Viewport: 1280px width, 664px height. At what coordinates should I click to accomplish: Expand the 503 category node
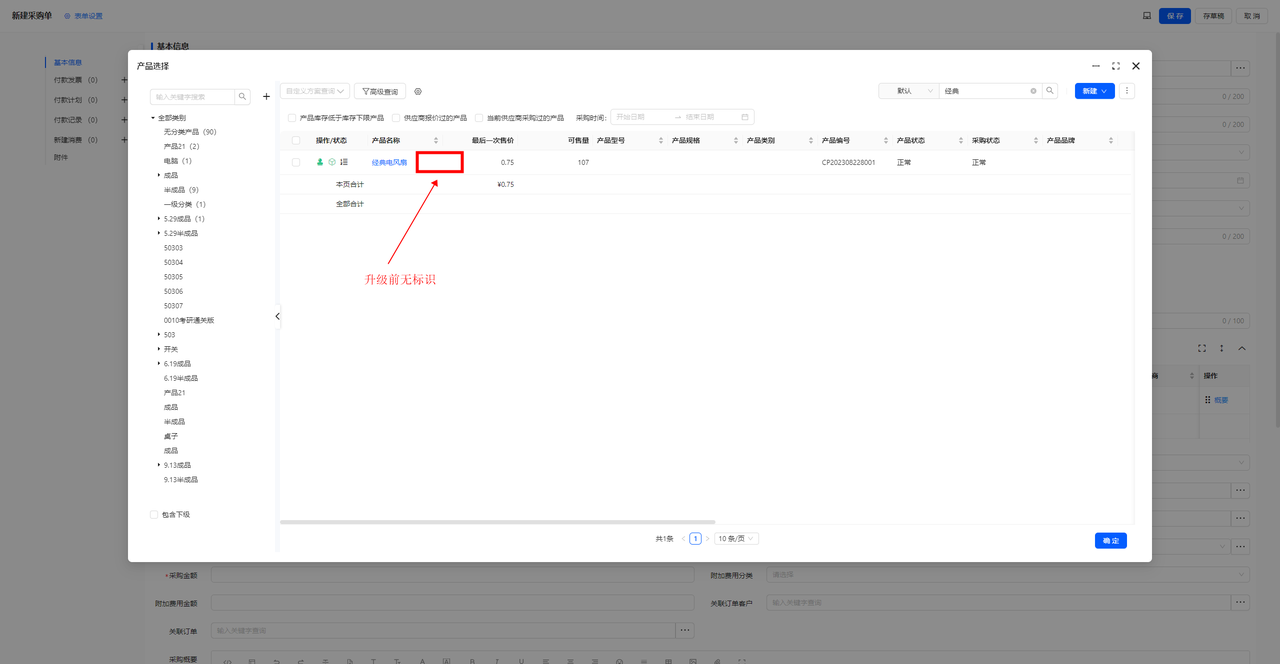(x=159, y=335)
